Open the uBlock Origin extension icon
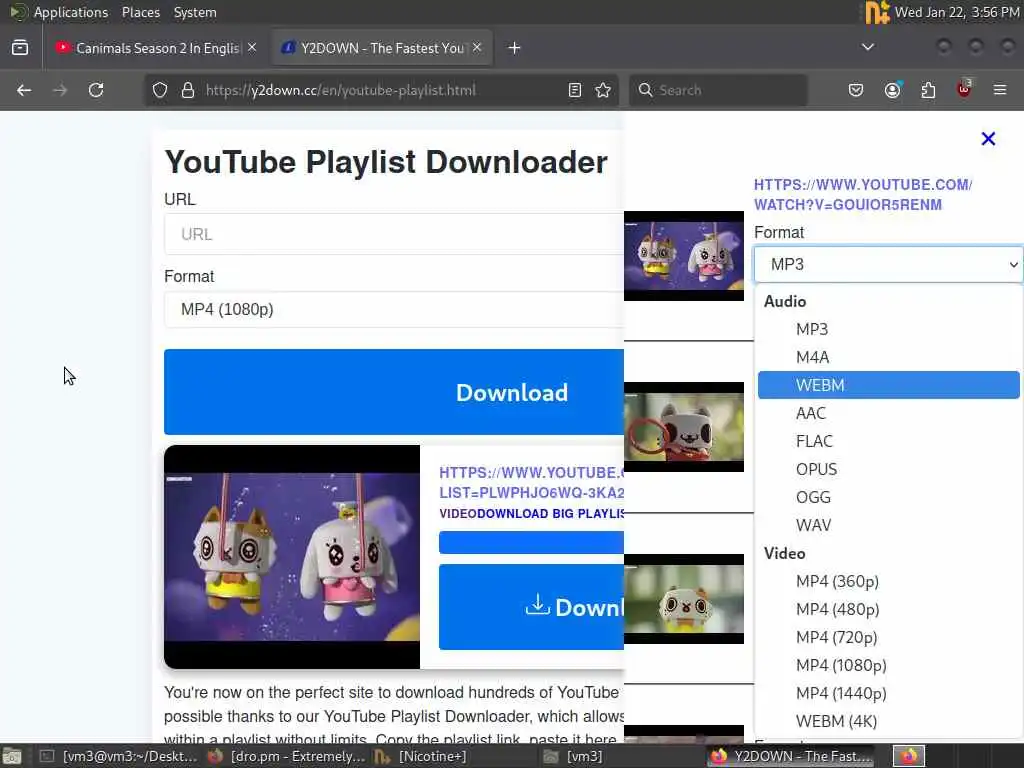 (x=964, y=89)
